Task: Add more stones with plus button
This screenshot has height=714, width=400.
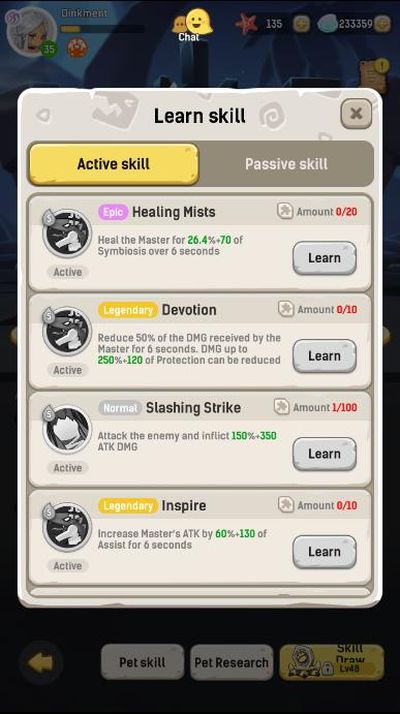Action: click(382, 24)
